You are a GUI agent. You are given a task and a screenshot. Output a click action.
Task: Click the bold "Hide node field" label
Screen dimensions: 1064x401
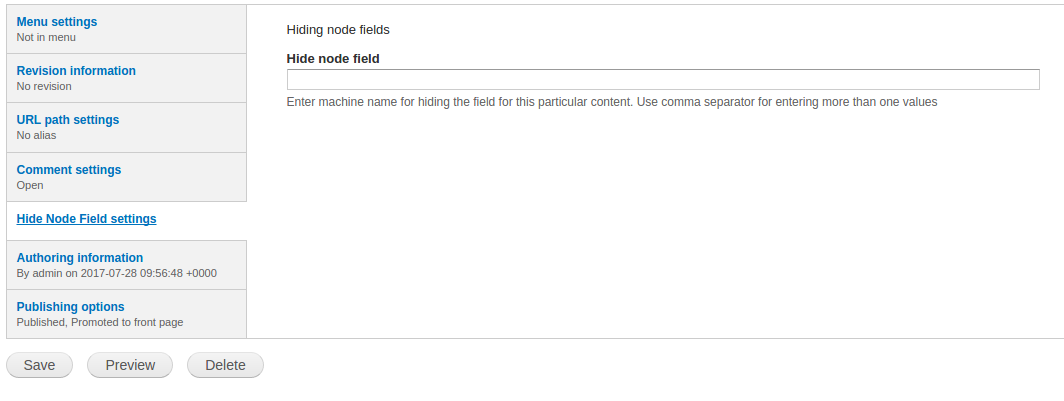(x=333, y=59)
